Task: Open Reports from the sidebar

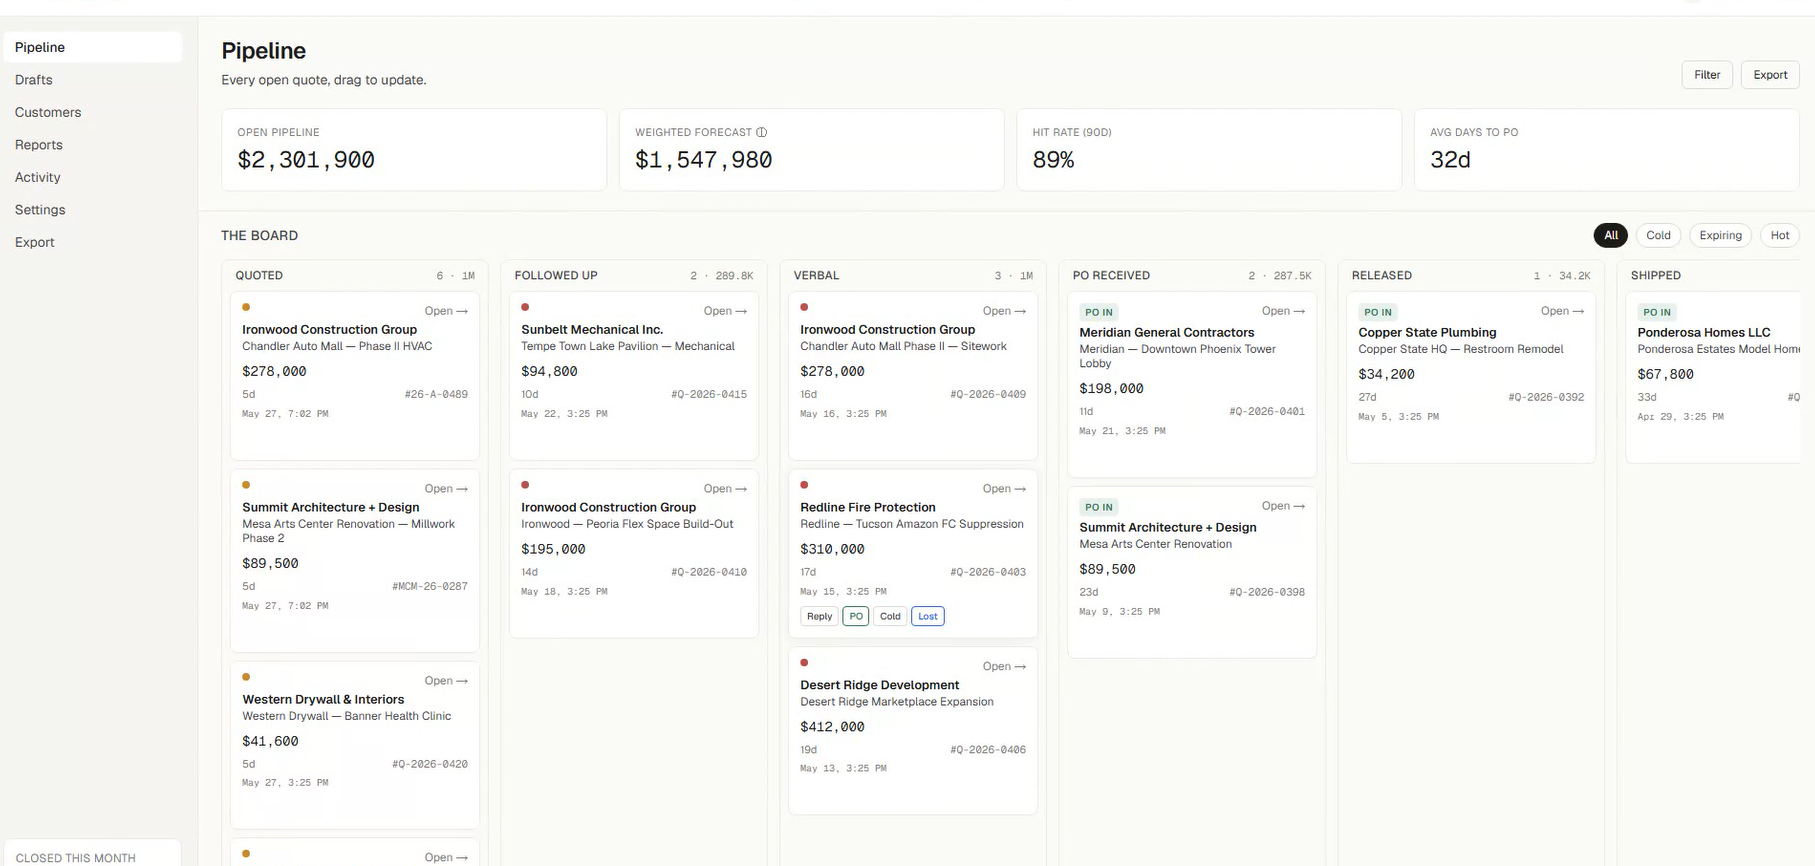Action: pos(39,145)
